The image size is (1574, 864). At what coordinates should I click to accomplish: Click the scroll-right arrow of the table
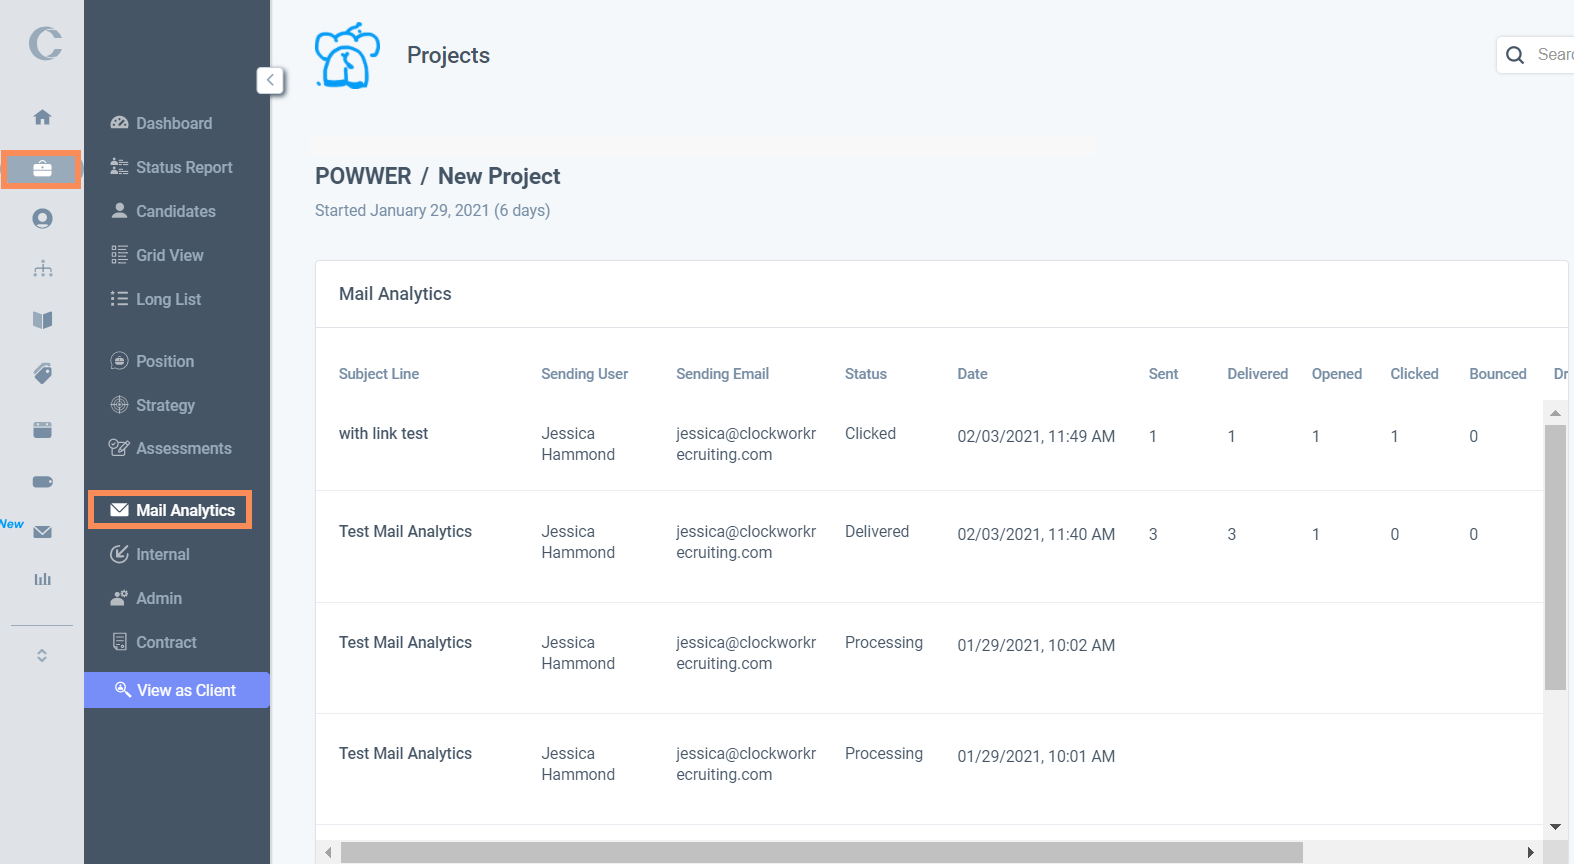(x=1530, y=852)
